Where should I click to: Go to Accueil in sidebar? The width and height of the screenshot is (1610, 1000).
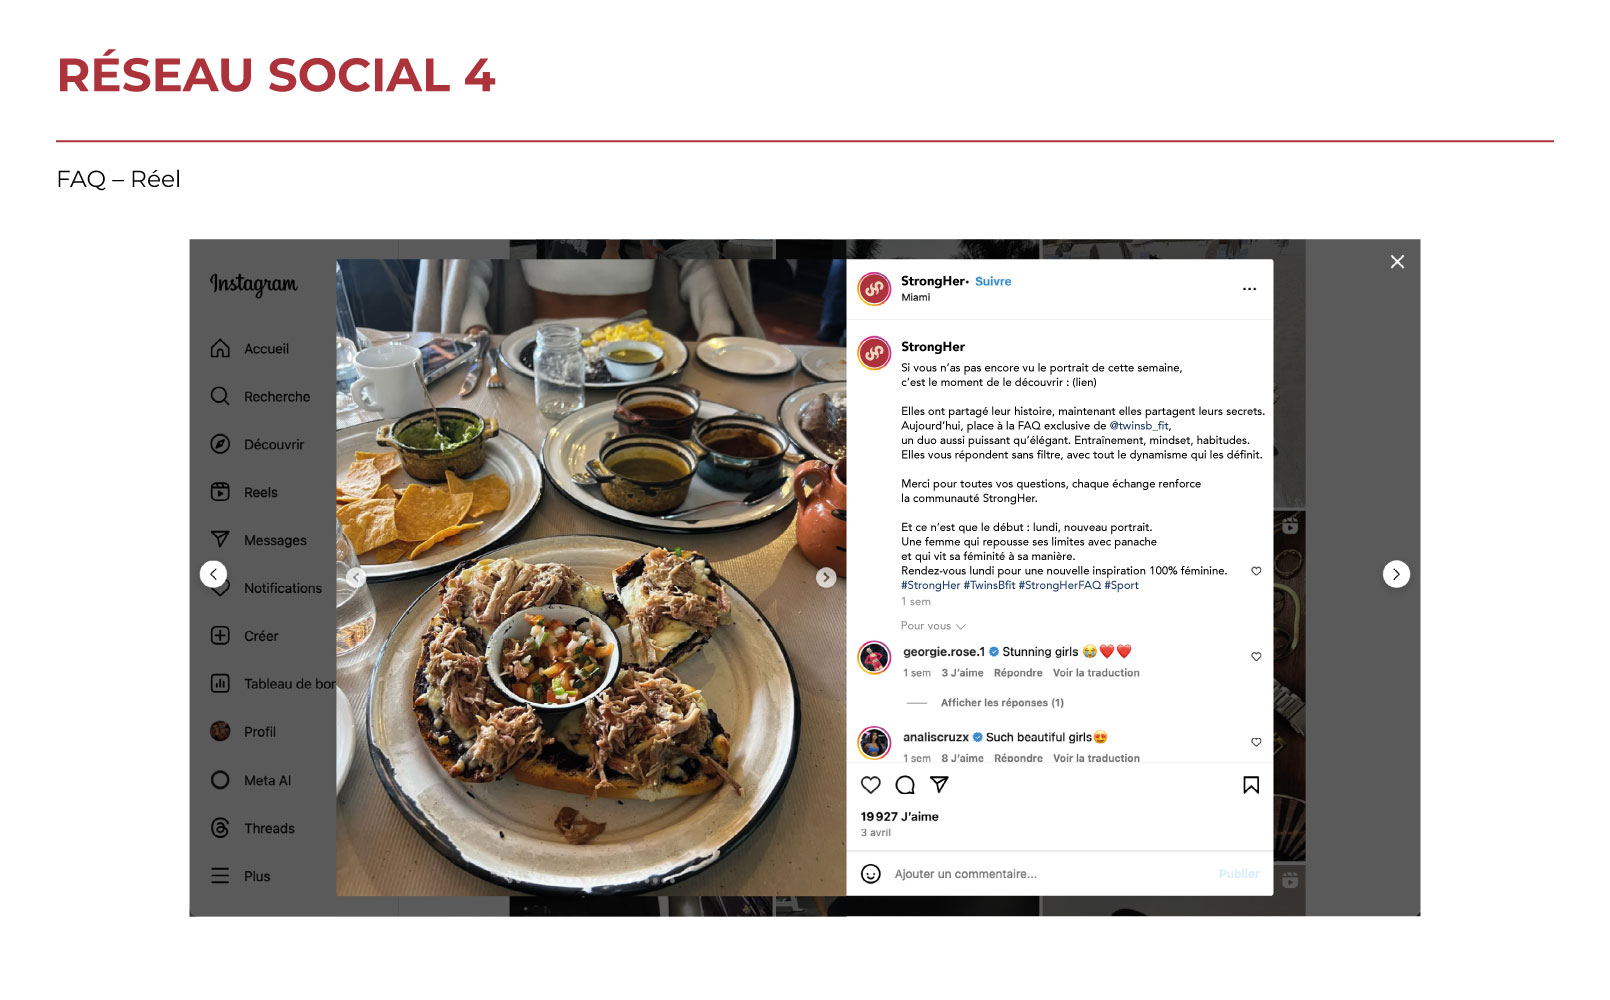250,348
